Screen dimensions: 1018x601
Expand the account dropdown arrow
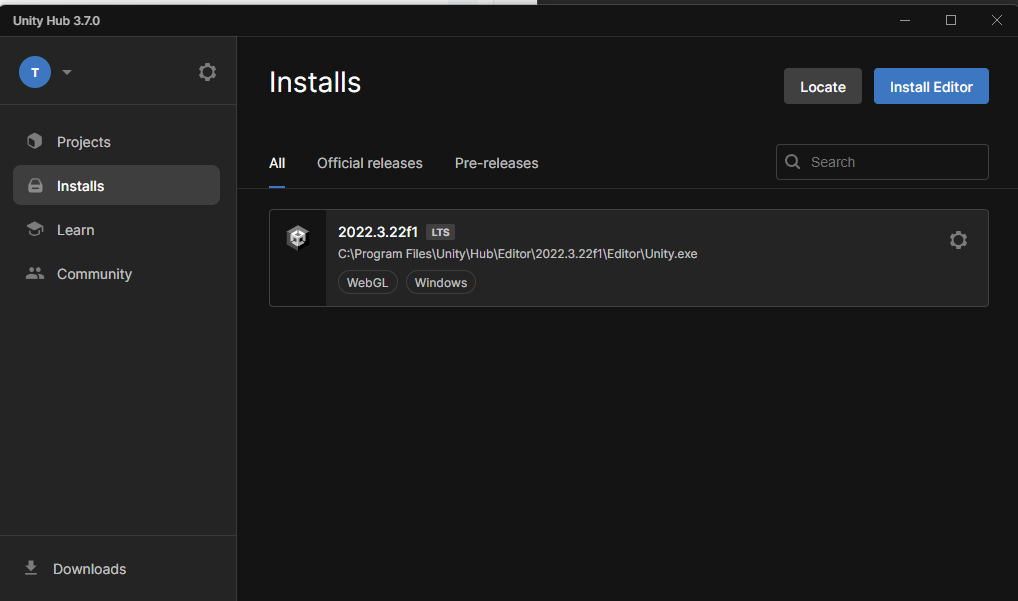pyautogui.click(x=67, y=72)
